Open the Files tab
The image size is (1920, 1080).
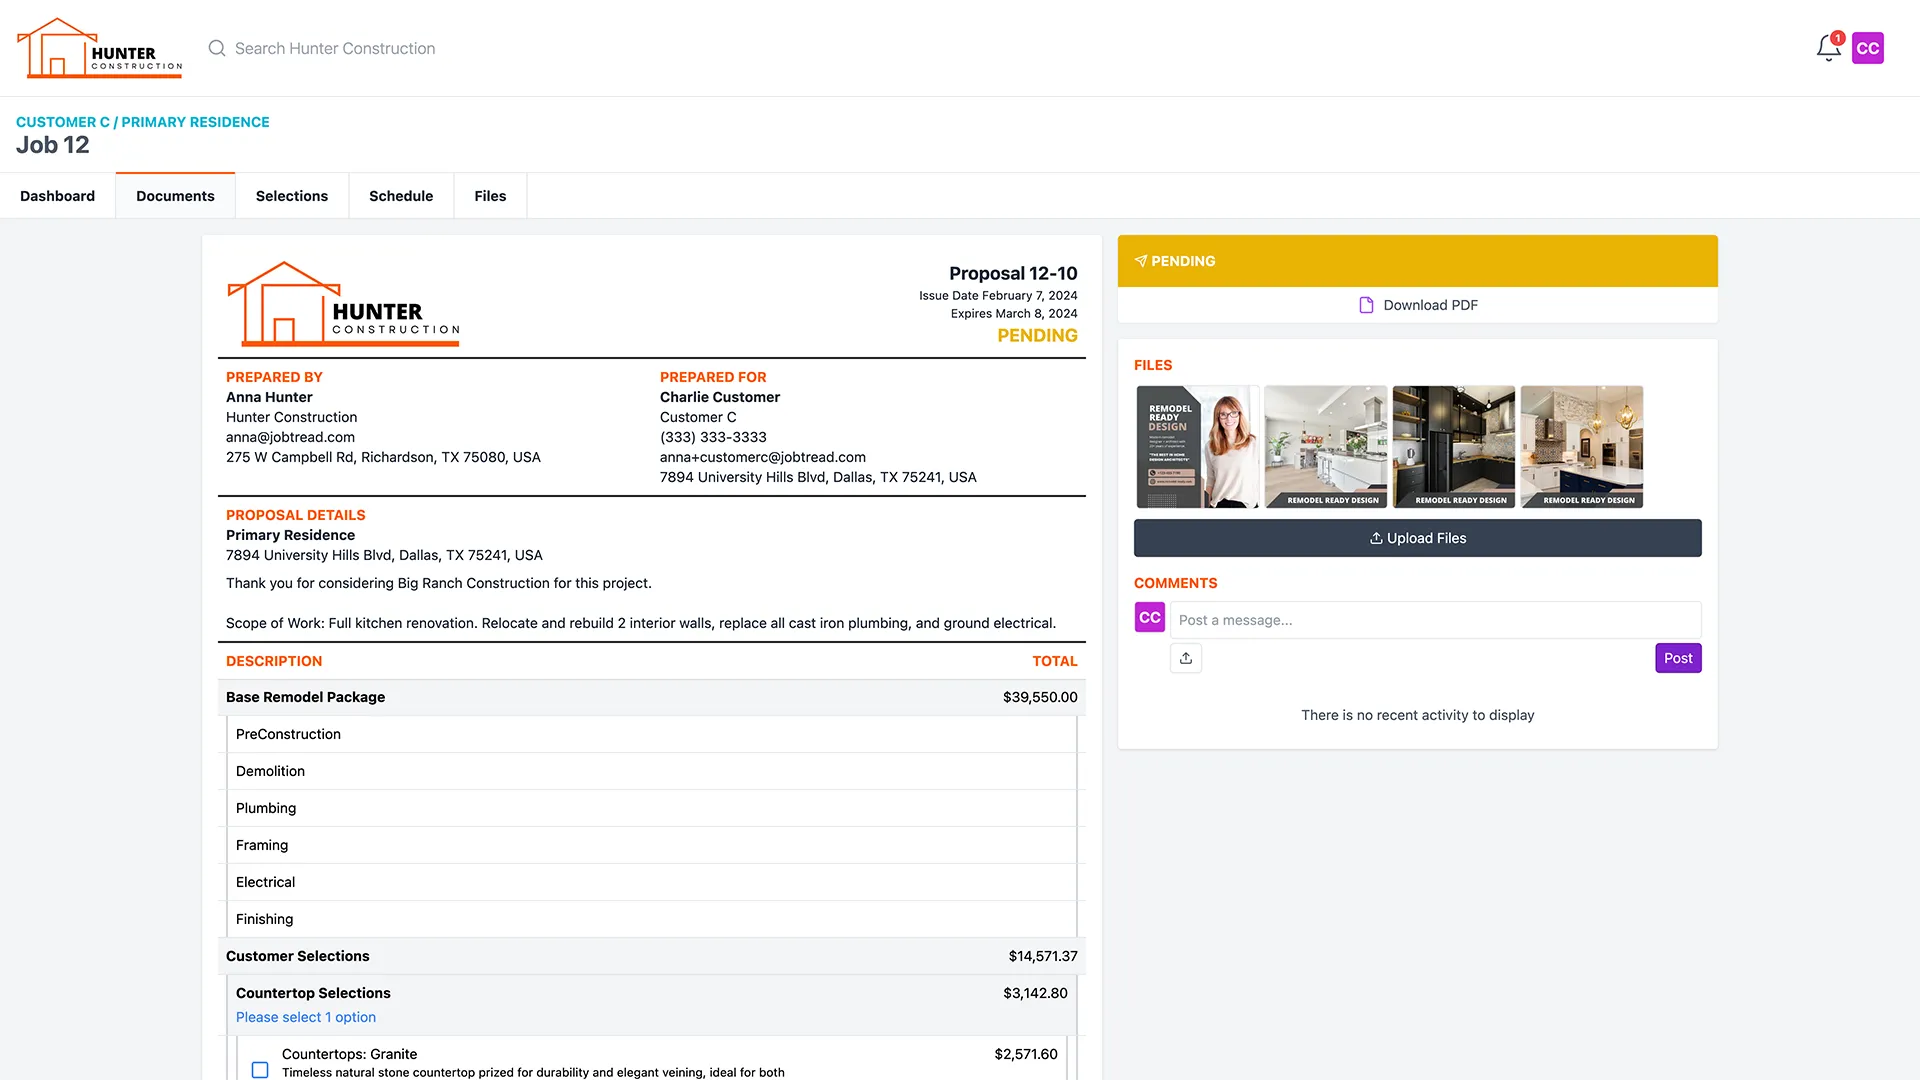[490, 195]
